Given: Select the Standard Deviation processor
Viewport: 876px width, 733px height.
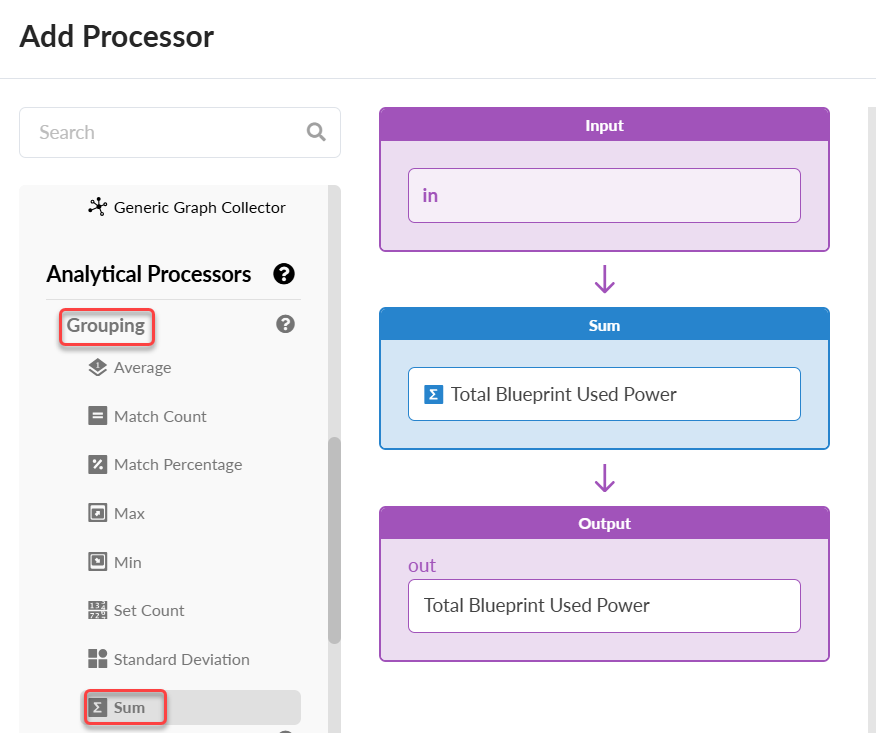Looking at the screenshot, I should click(181, 660).
